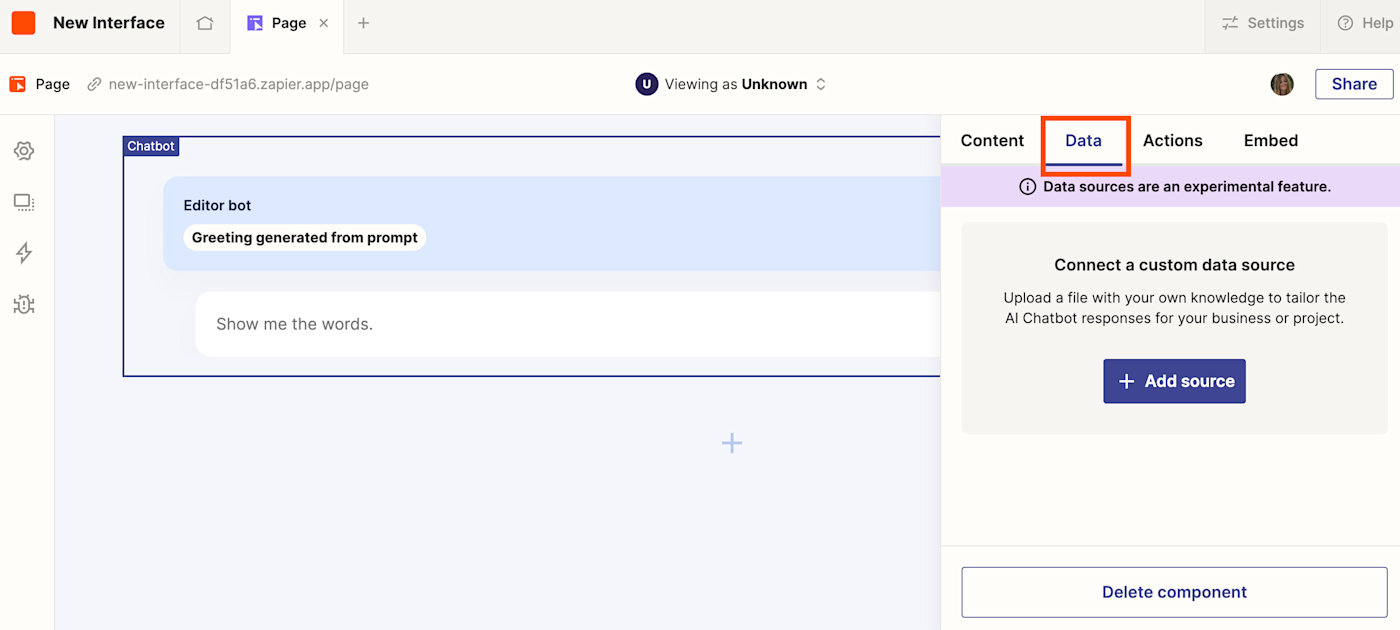Screen dimensions: 1400x630
Task: Click the link icon beside the page URL
Action: pyautogui.click(x=93, y=84)
